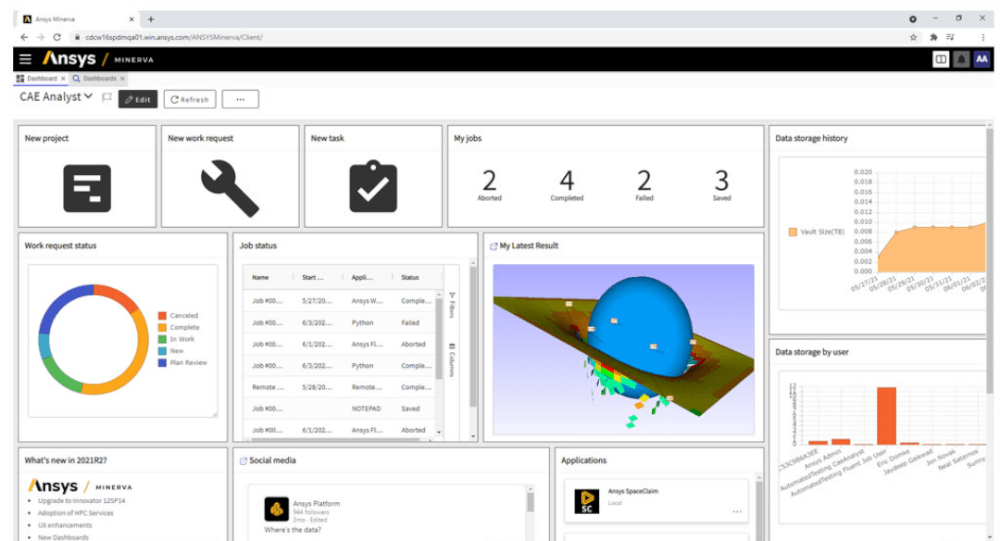Click the Ansys Platform social post avatar
Image resolution: width=1000 pixels, height=541 pixels.
pyautogui.click(x=276, y=509)
